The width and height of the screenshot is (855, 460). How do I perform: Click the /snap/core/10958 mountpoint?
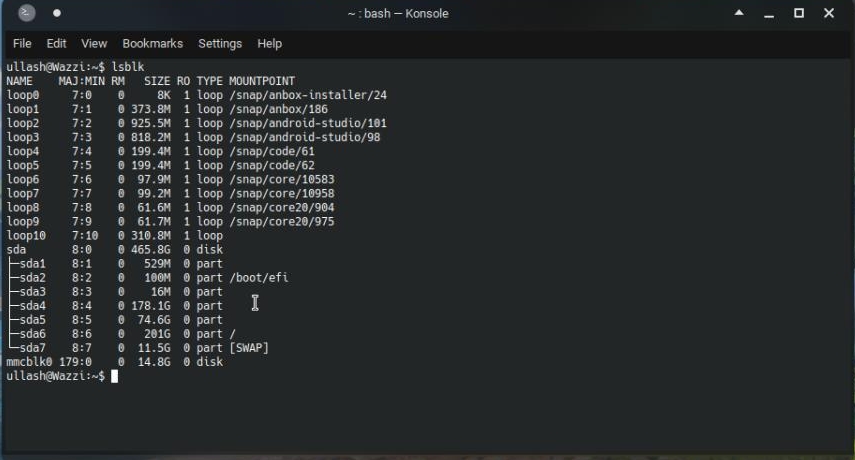tap(282, 193)
